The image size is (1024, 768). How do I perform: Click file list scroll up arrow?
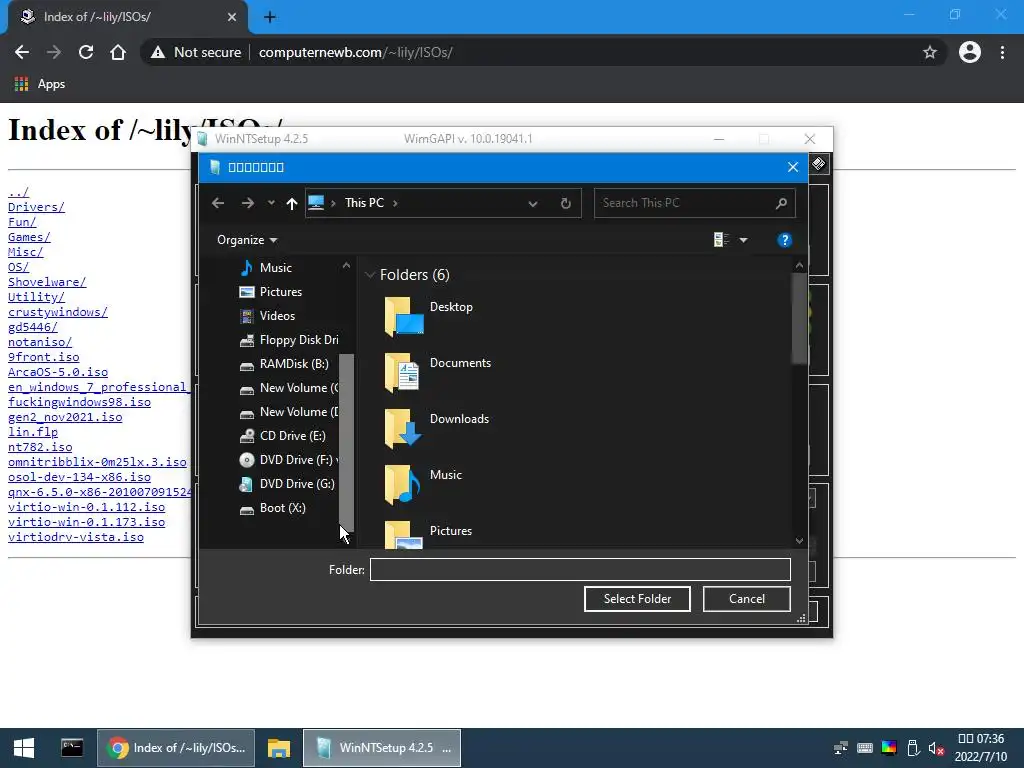click(x=799, y=266)
